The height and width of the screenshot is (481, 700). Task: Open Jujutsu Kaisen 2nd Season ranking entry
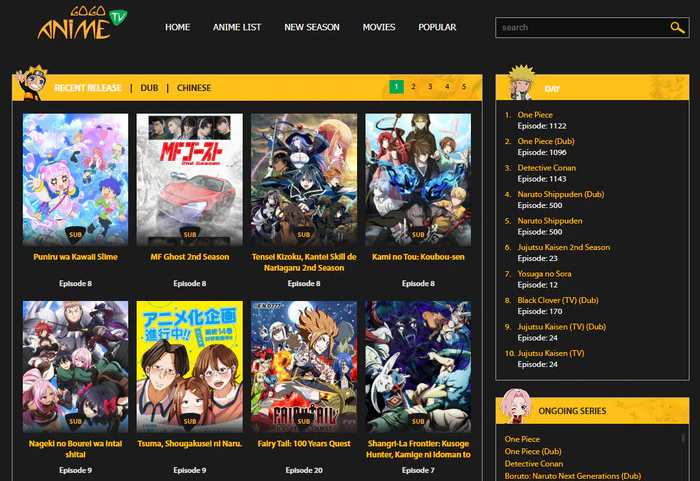pos(563,247)
